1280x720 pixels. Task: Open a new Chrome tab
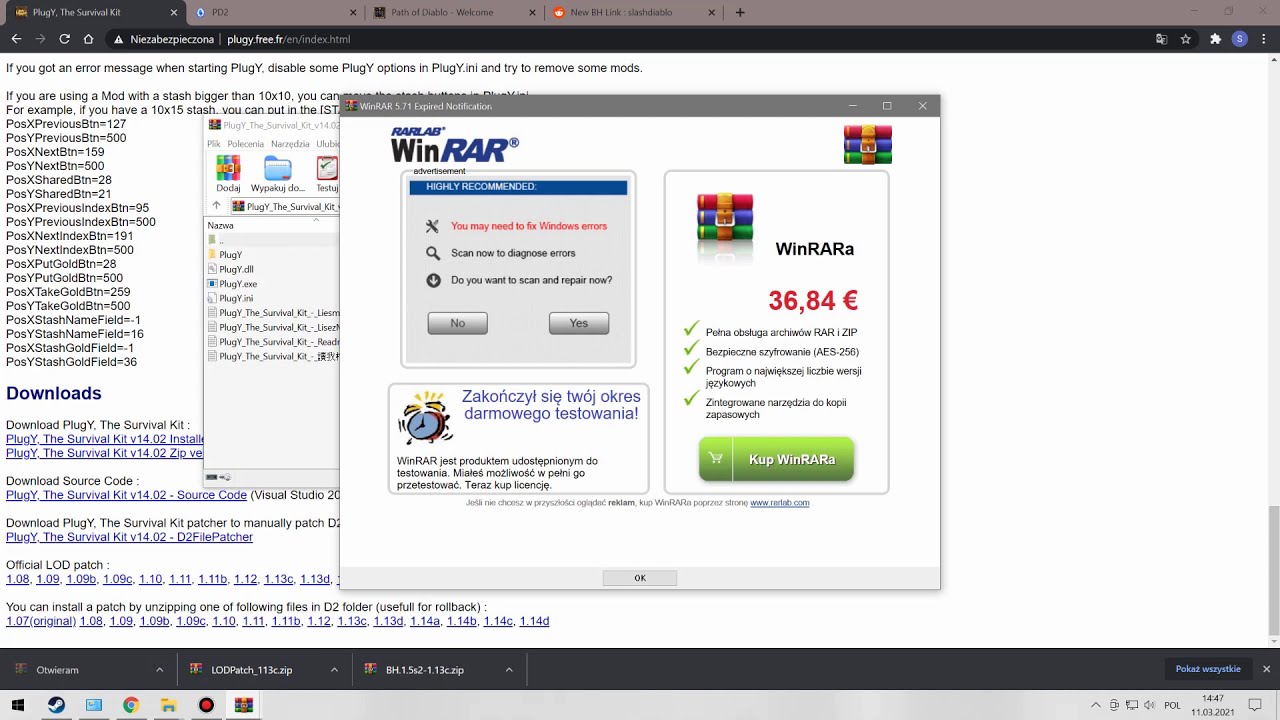(x=740, y=13)
